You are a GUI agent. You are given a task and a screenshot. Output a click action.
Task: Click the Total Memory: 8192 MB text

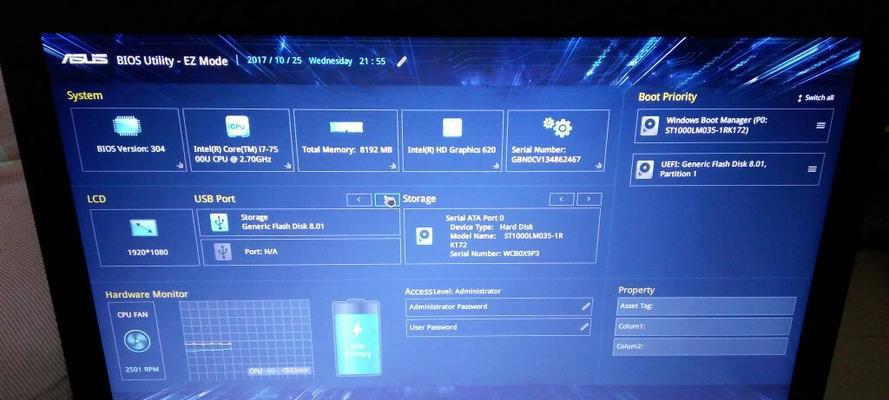[347, 150]
